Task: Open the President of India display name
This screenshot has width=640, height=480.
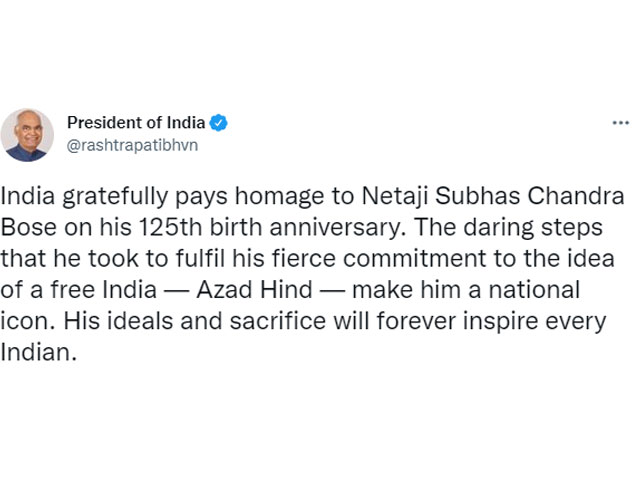Action: pos(136,122)
